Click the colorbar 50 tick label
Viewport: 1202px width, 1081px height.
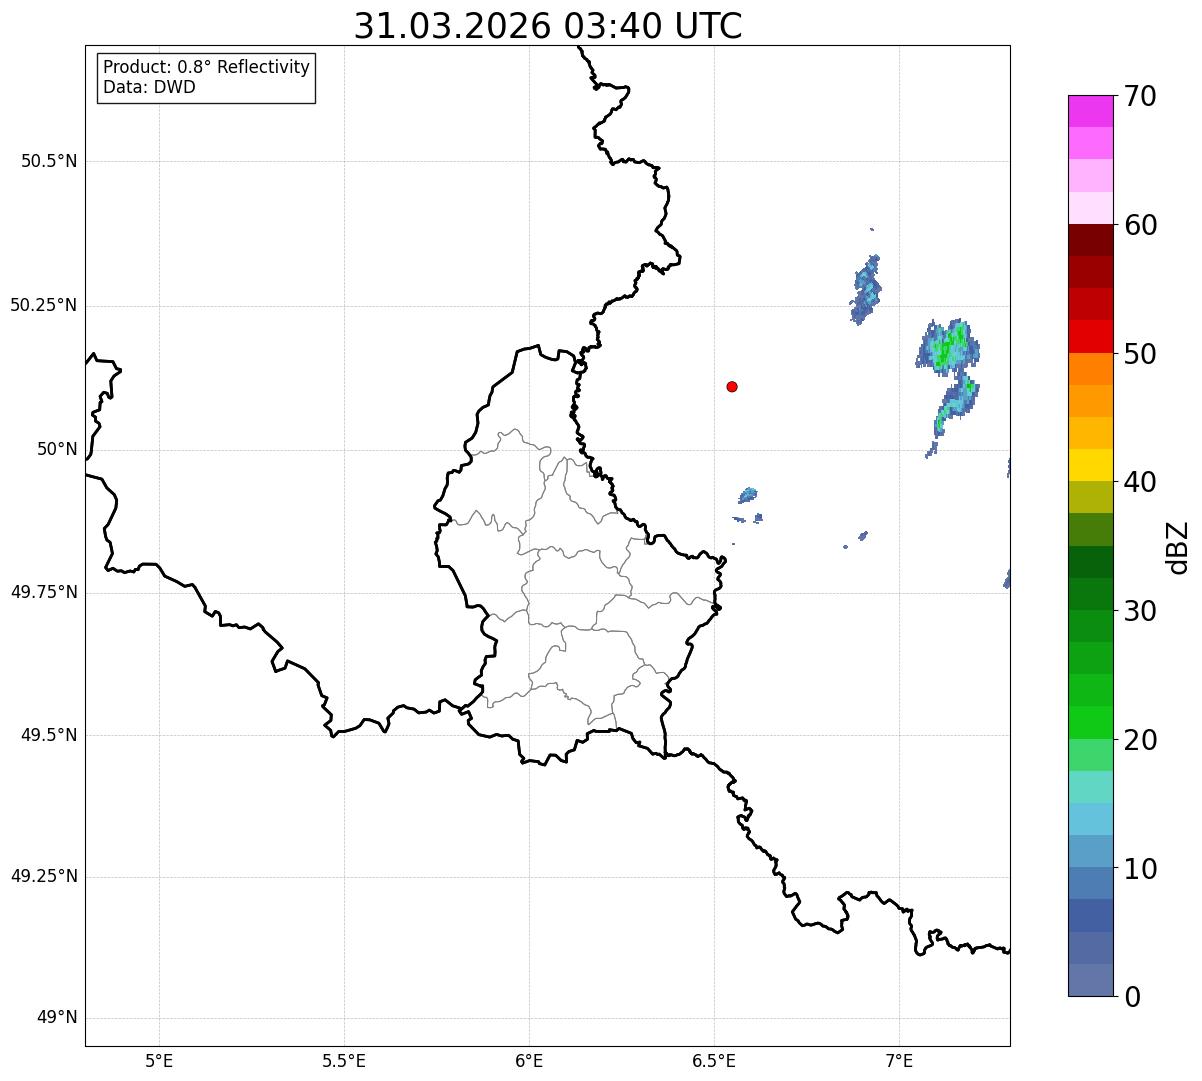(1140, 354)
